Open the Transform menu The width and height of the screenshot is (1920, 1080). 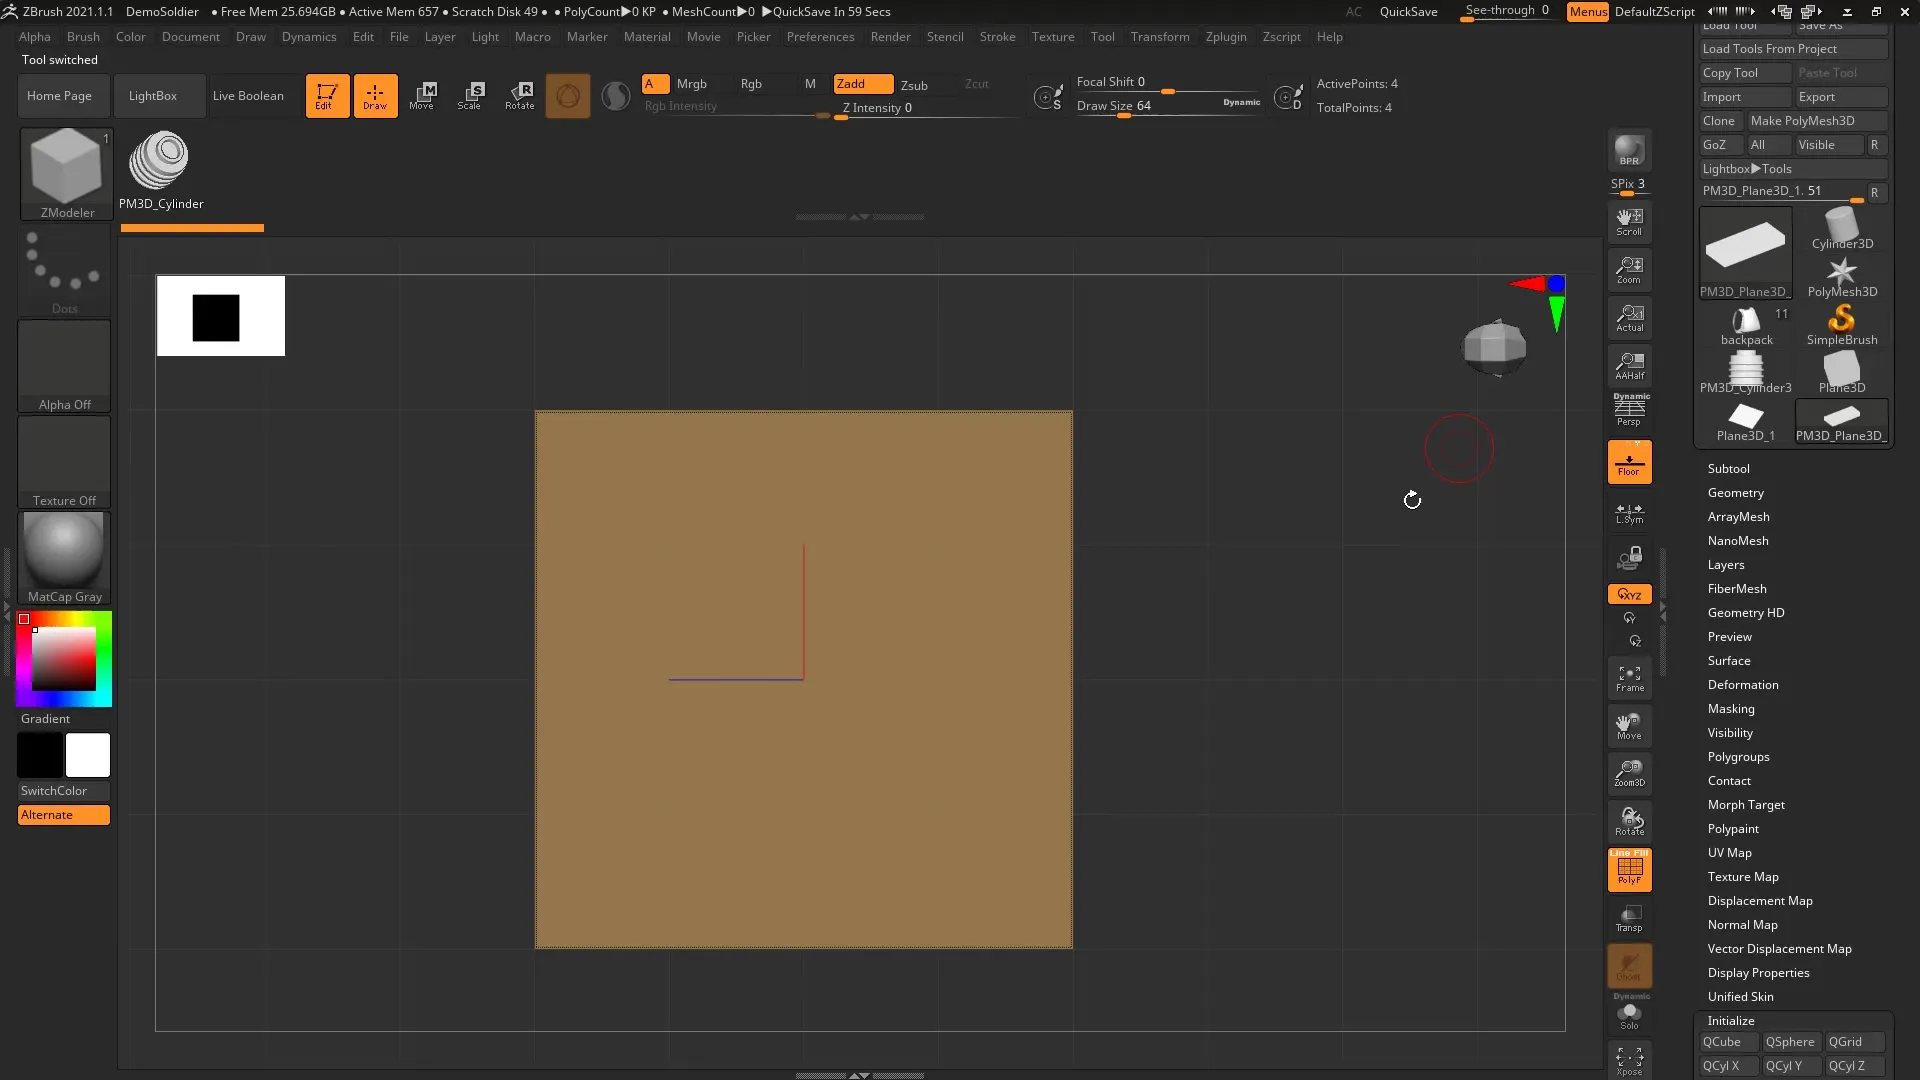[x=1160, y=37]
